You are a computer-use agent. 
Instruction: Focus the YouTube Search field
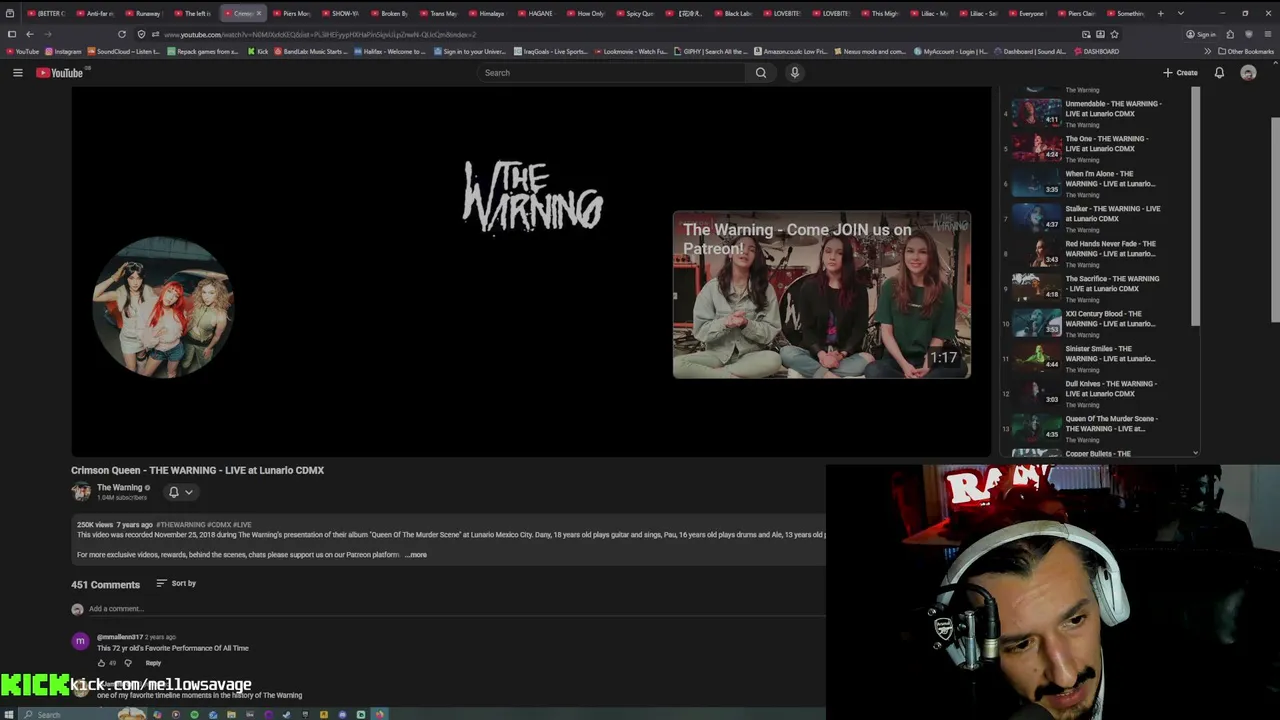point(610,72)
